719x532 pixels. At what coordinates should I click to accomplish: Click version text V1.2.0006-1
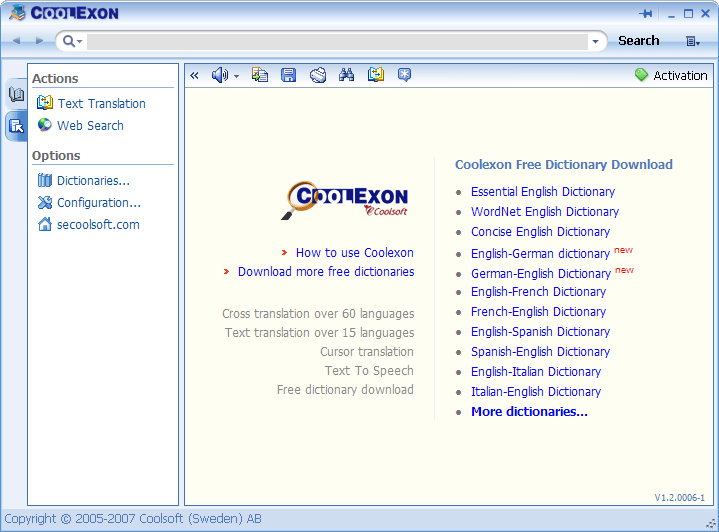tap(679, 498)
